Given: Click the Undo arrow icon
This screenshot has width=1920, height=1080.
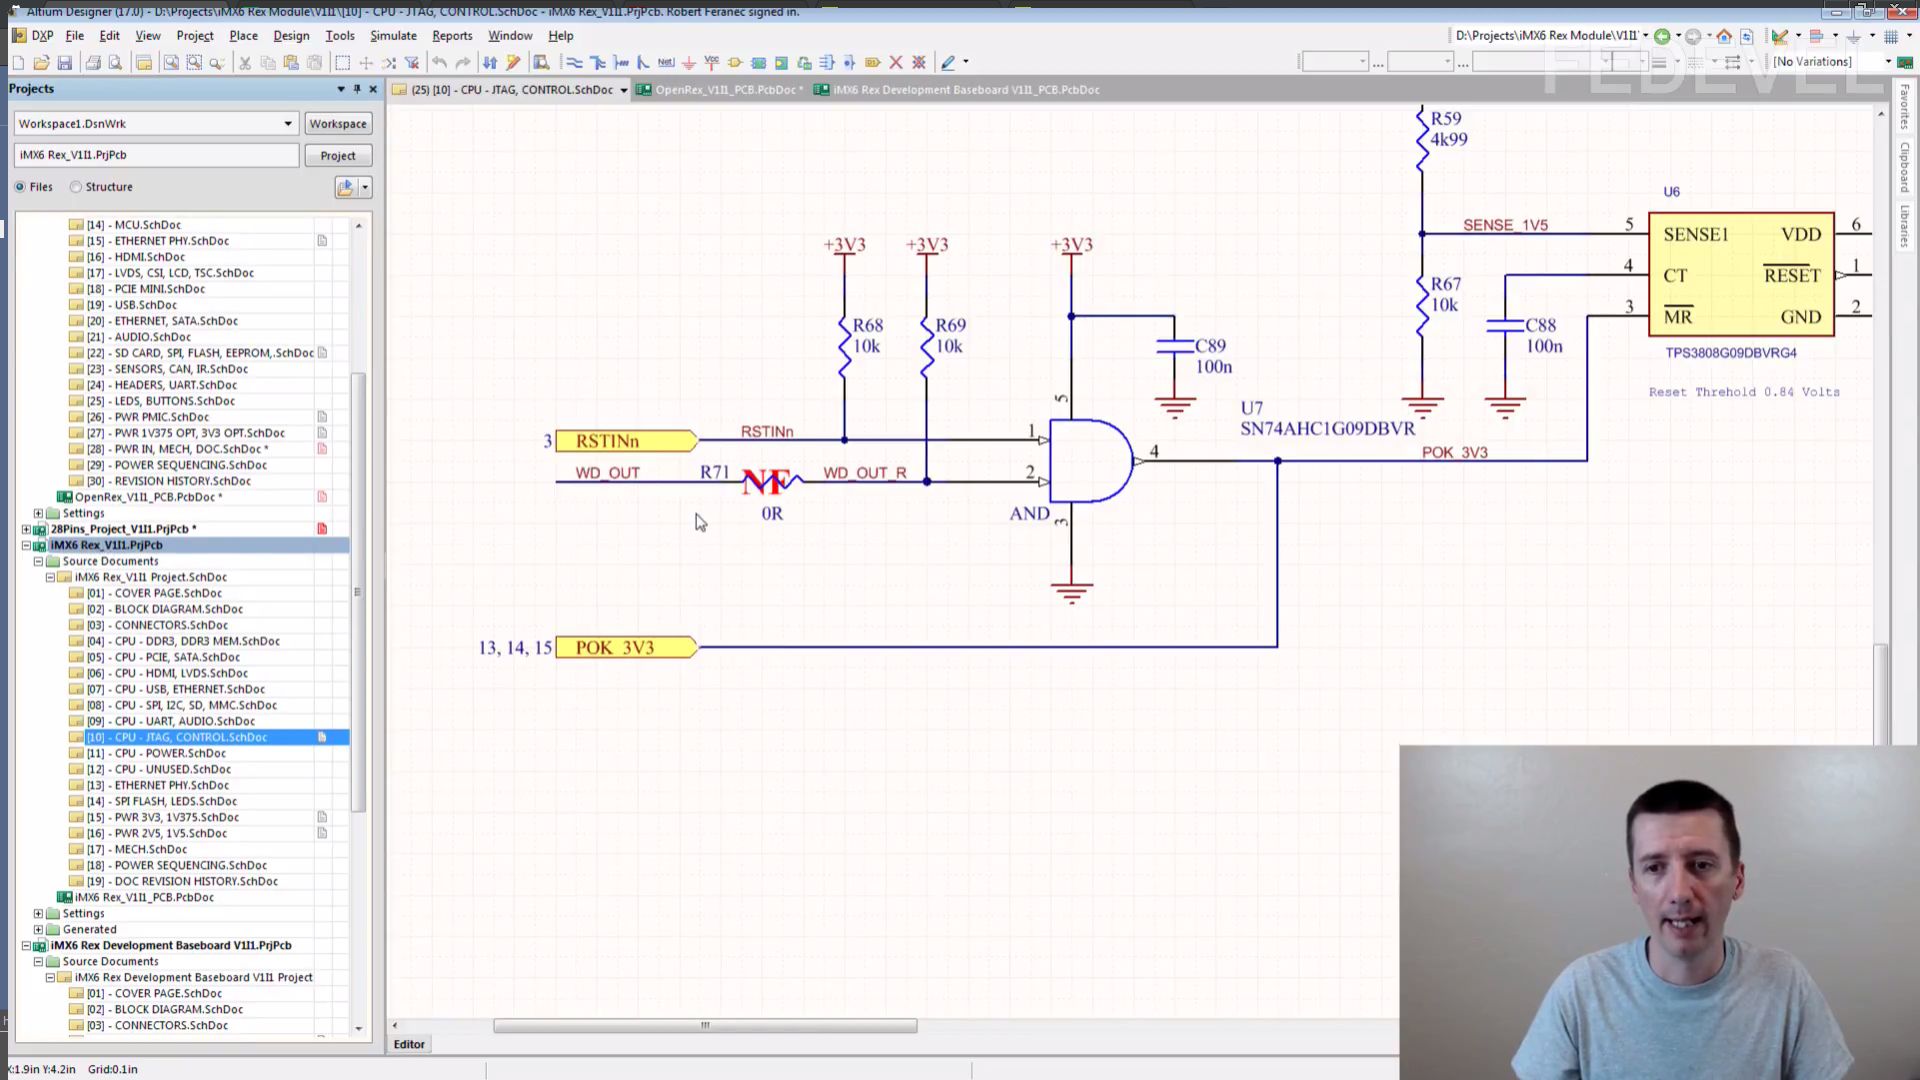Looking at the screenshot, I should 439,62.
